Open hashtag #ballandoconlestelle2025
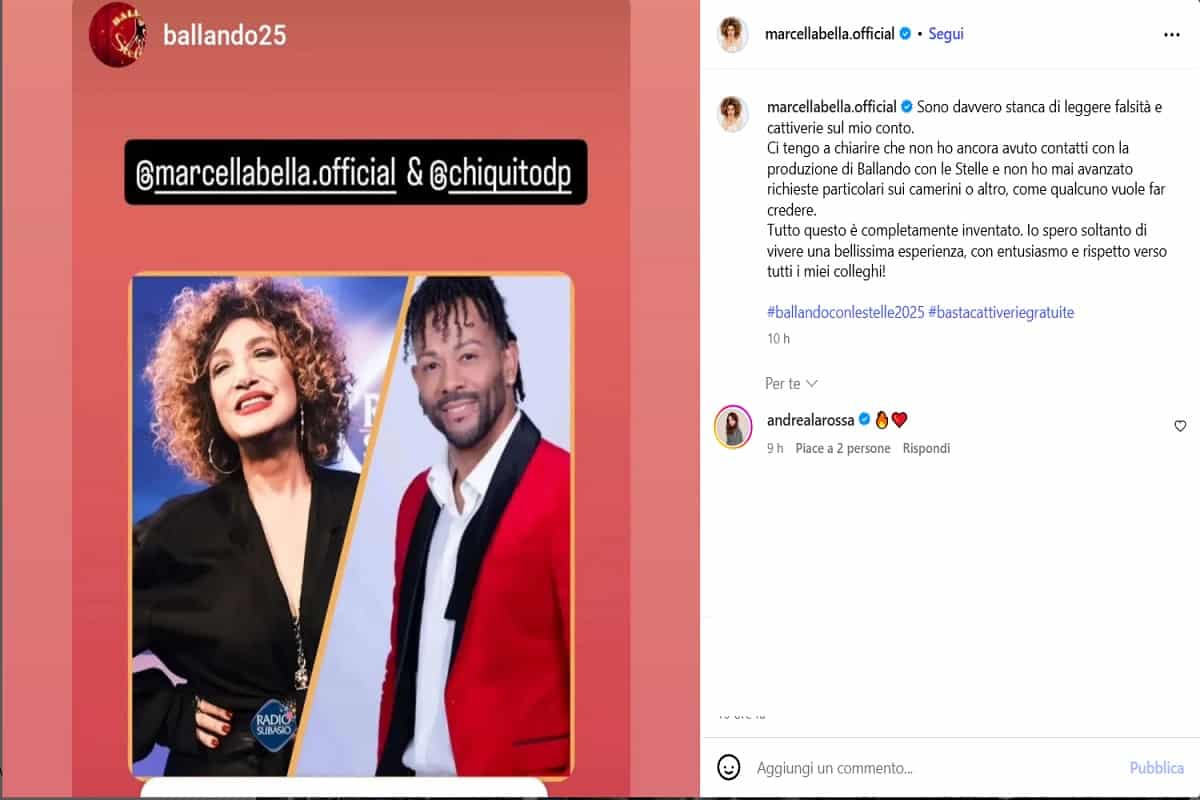Image resolution: width=1200 pixels, height=800 pixels. coord(845,312)
